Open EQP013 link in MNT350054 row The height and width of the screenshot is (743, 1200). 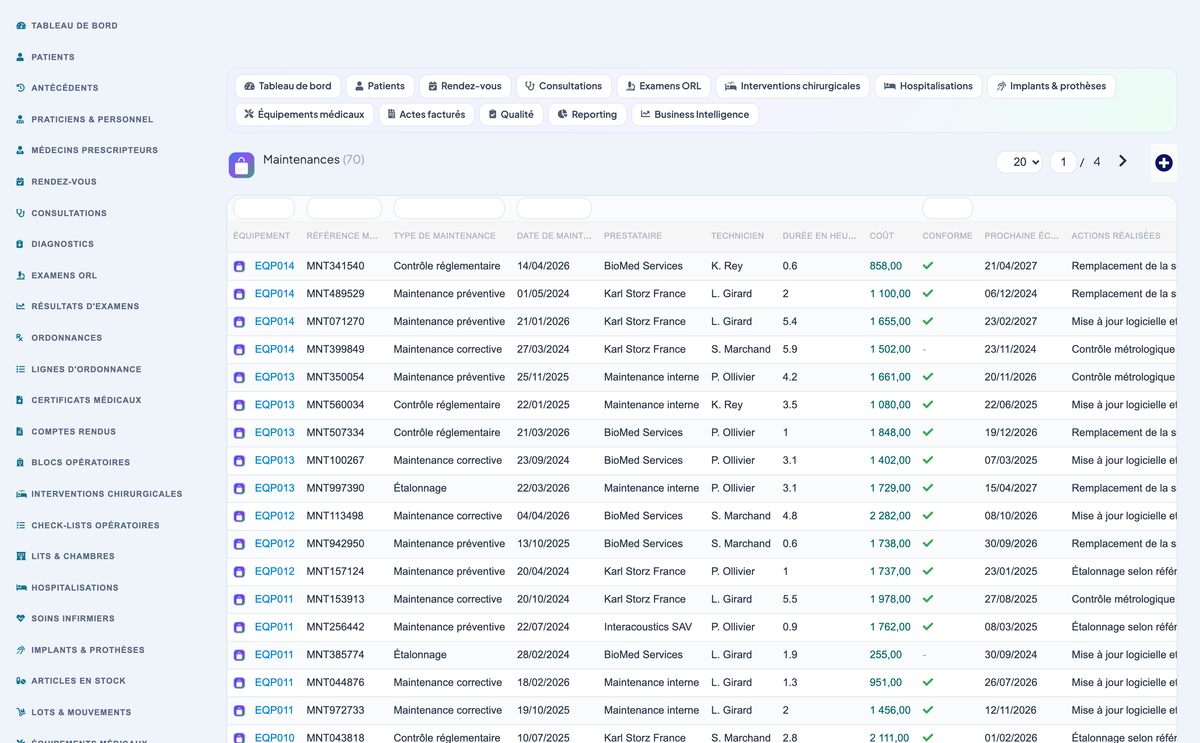tap(275, 377)
